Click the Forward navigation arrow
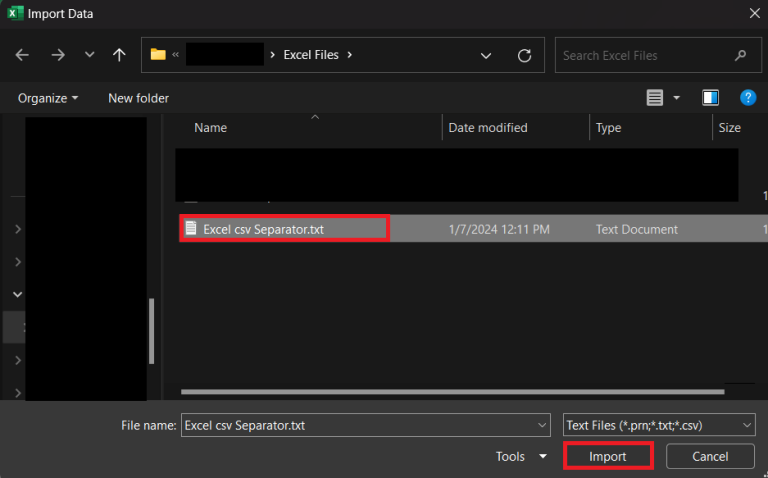Screen dimensions: 768x478 (x=57, y=56)
